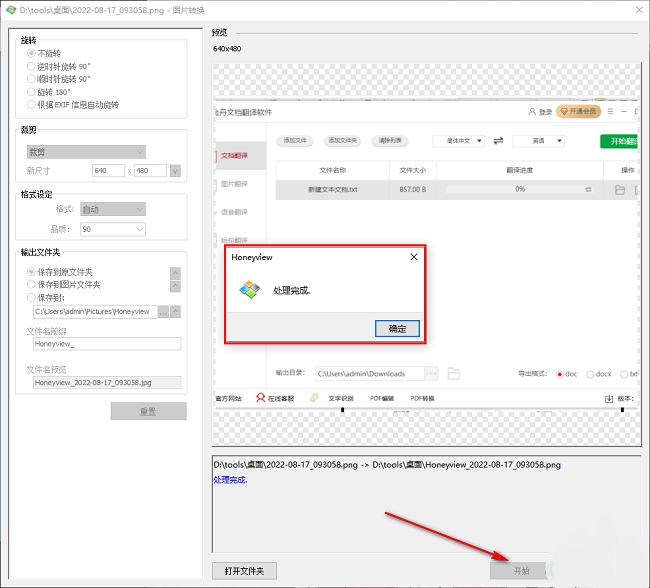Select 根据 EXIF 信息自动旋转 option
The image size is (650, 588).
point(31,105)
